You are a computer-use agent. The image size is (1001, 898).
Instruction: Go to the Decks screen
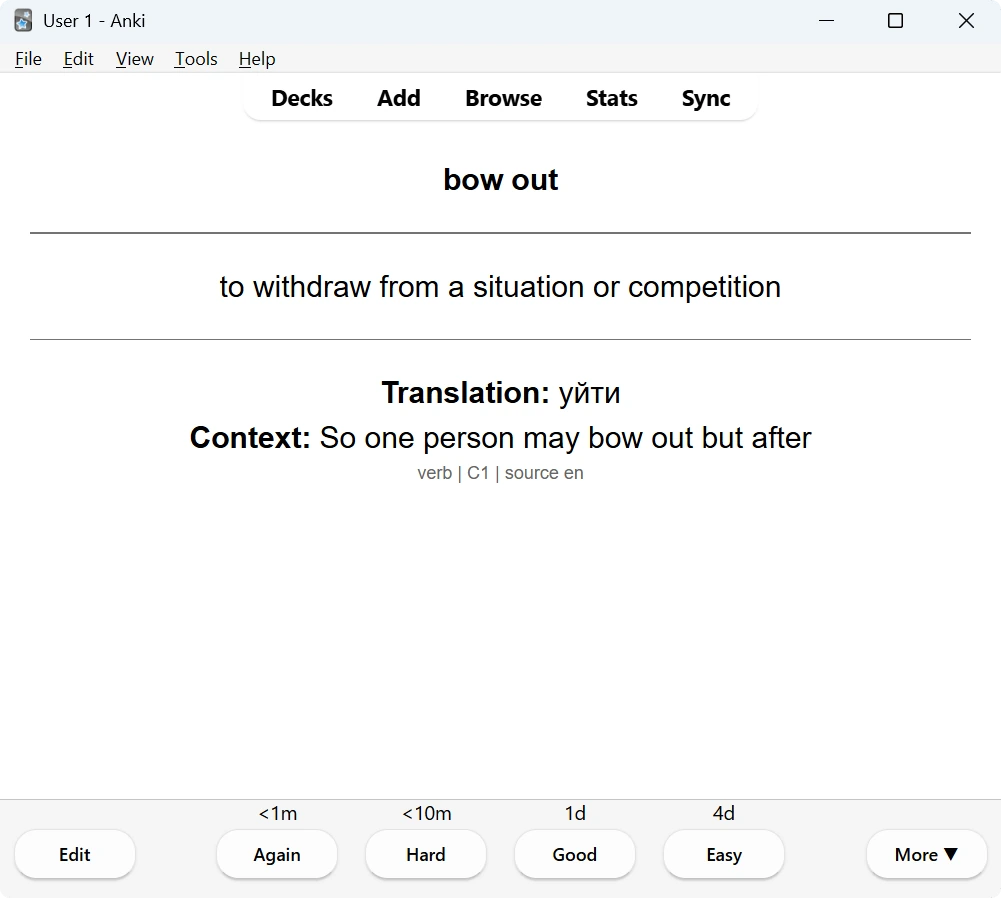pyautogui.click(x=302, y=98)
